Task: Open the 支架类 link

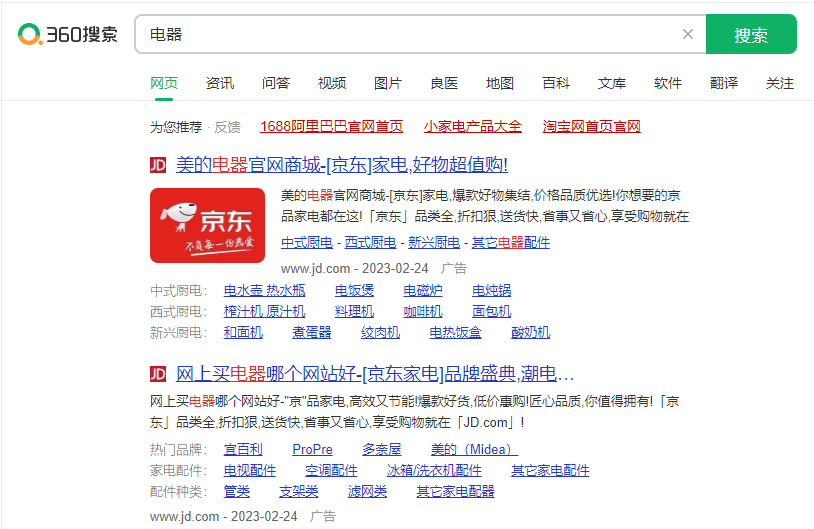Action: point(299,491)
